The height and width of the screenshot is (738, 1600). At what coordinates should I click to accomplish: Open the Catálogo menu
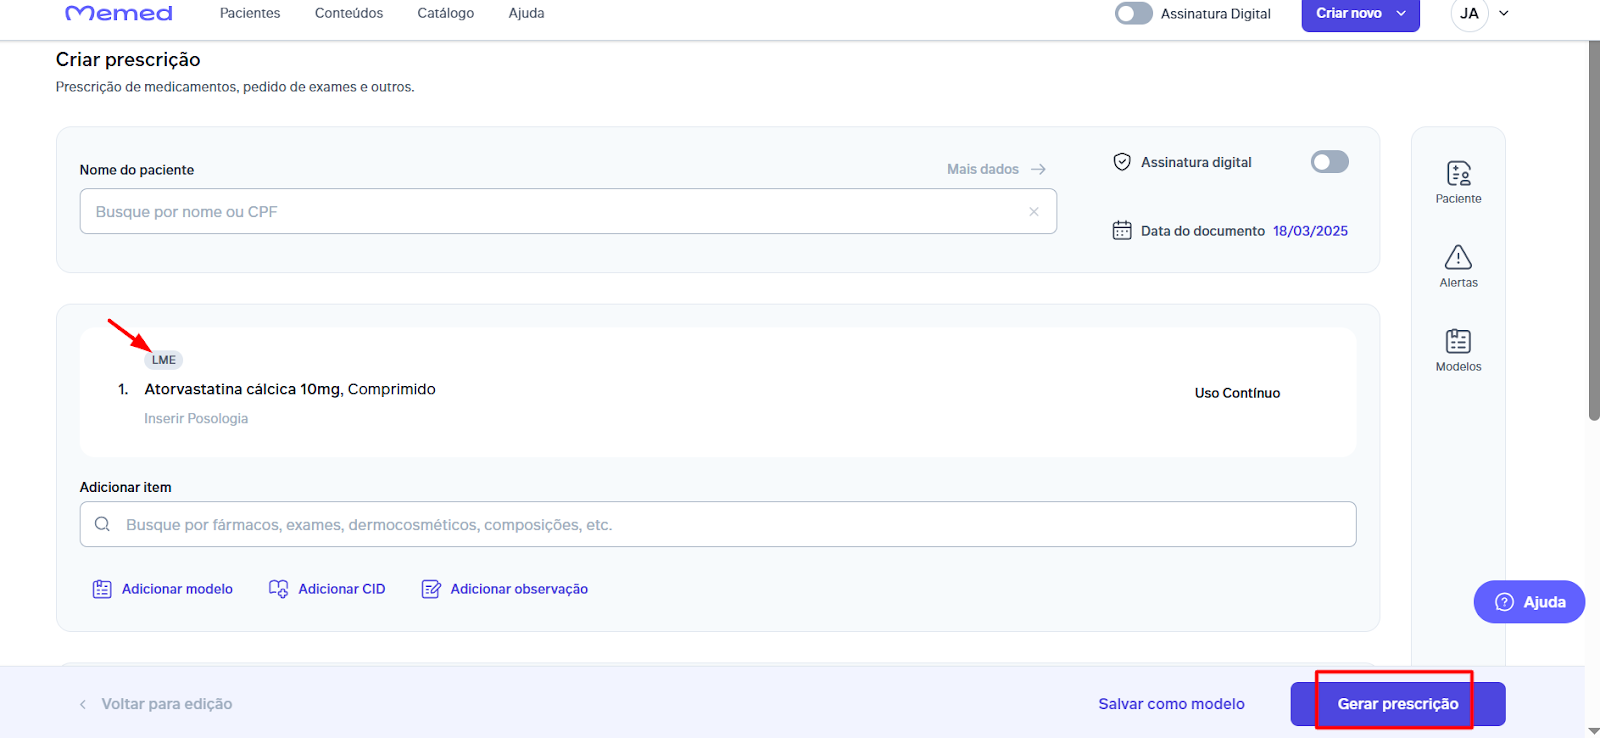(x=446, y=13)
